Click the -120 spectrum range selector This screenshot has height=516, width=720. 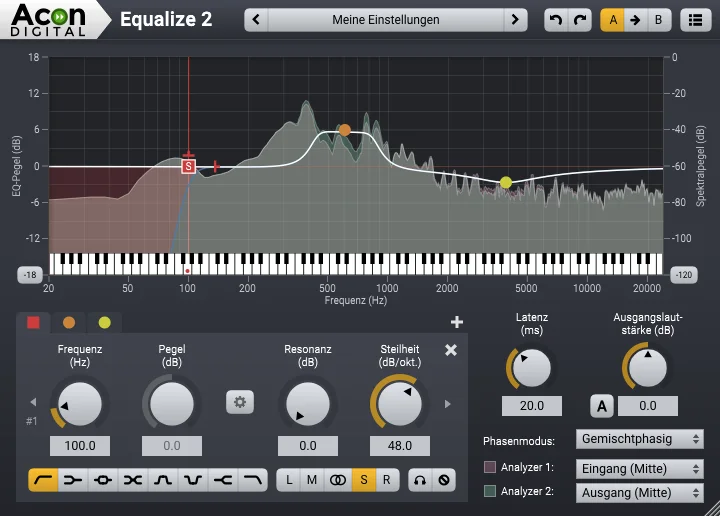click(x=684, y=275)
